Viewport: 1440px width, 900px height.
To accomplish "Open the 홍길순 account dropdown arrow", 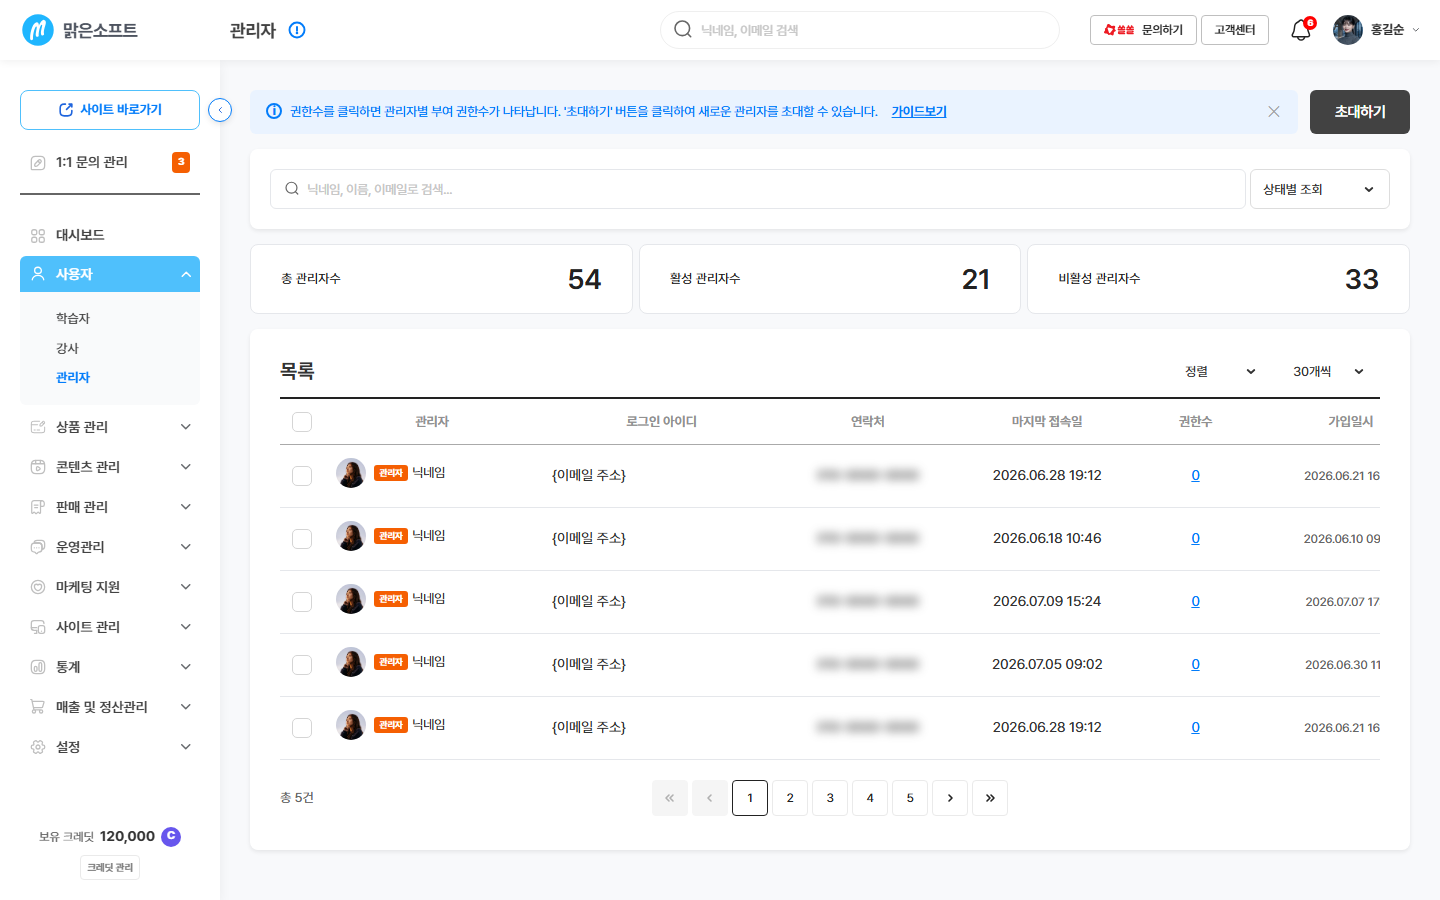I will coord(1415,30).
